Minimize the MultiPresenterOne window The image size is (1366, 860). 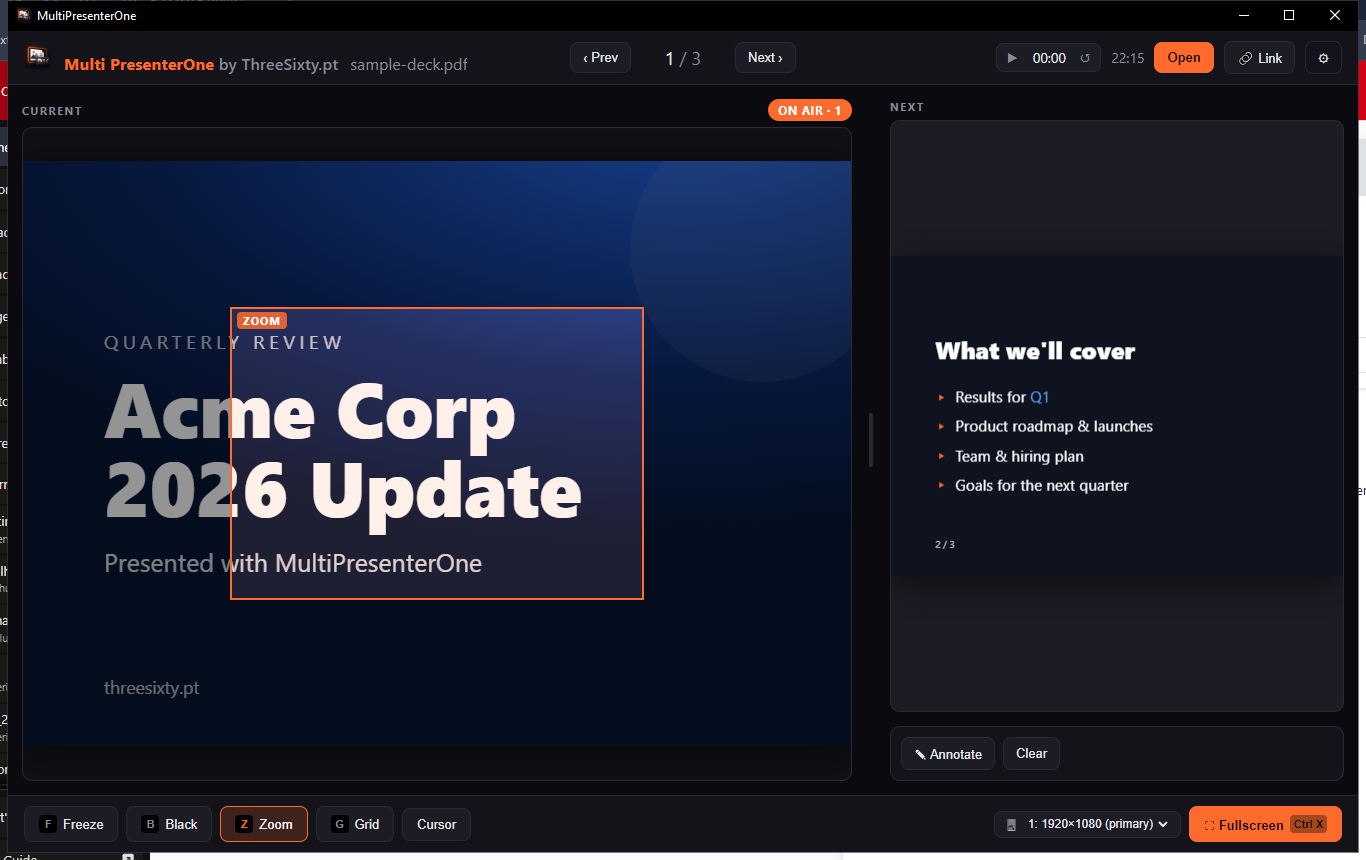pyautogui.click(x=1244, y=15)
